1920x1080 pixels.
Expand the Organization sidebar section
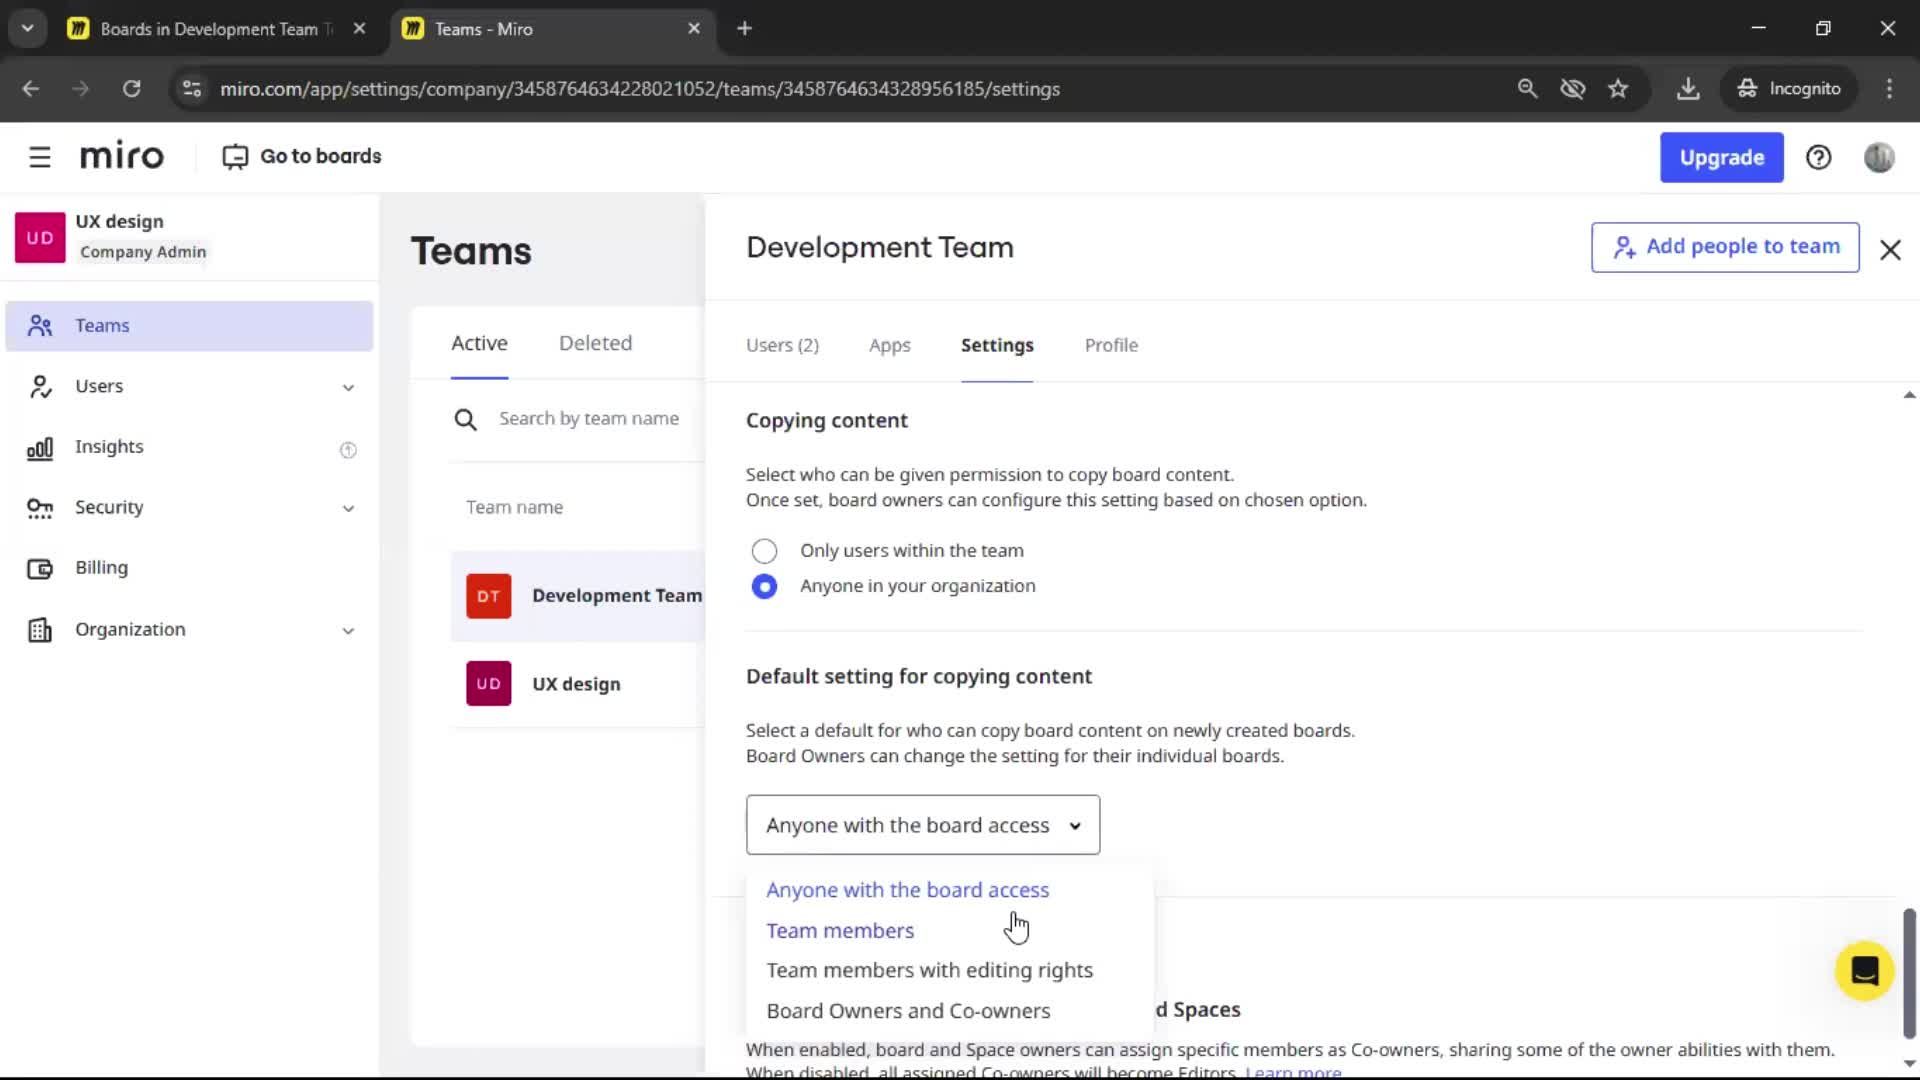coord(348,631)
